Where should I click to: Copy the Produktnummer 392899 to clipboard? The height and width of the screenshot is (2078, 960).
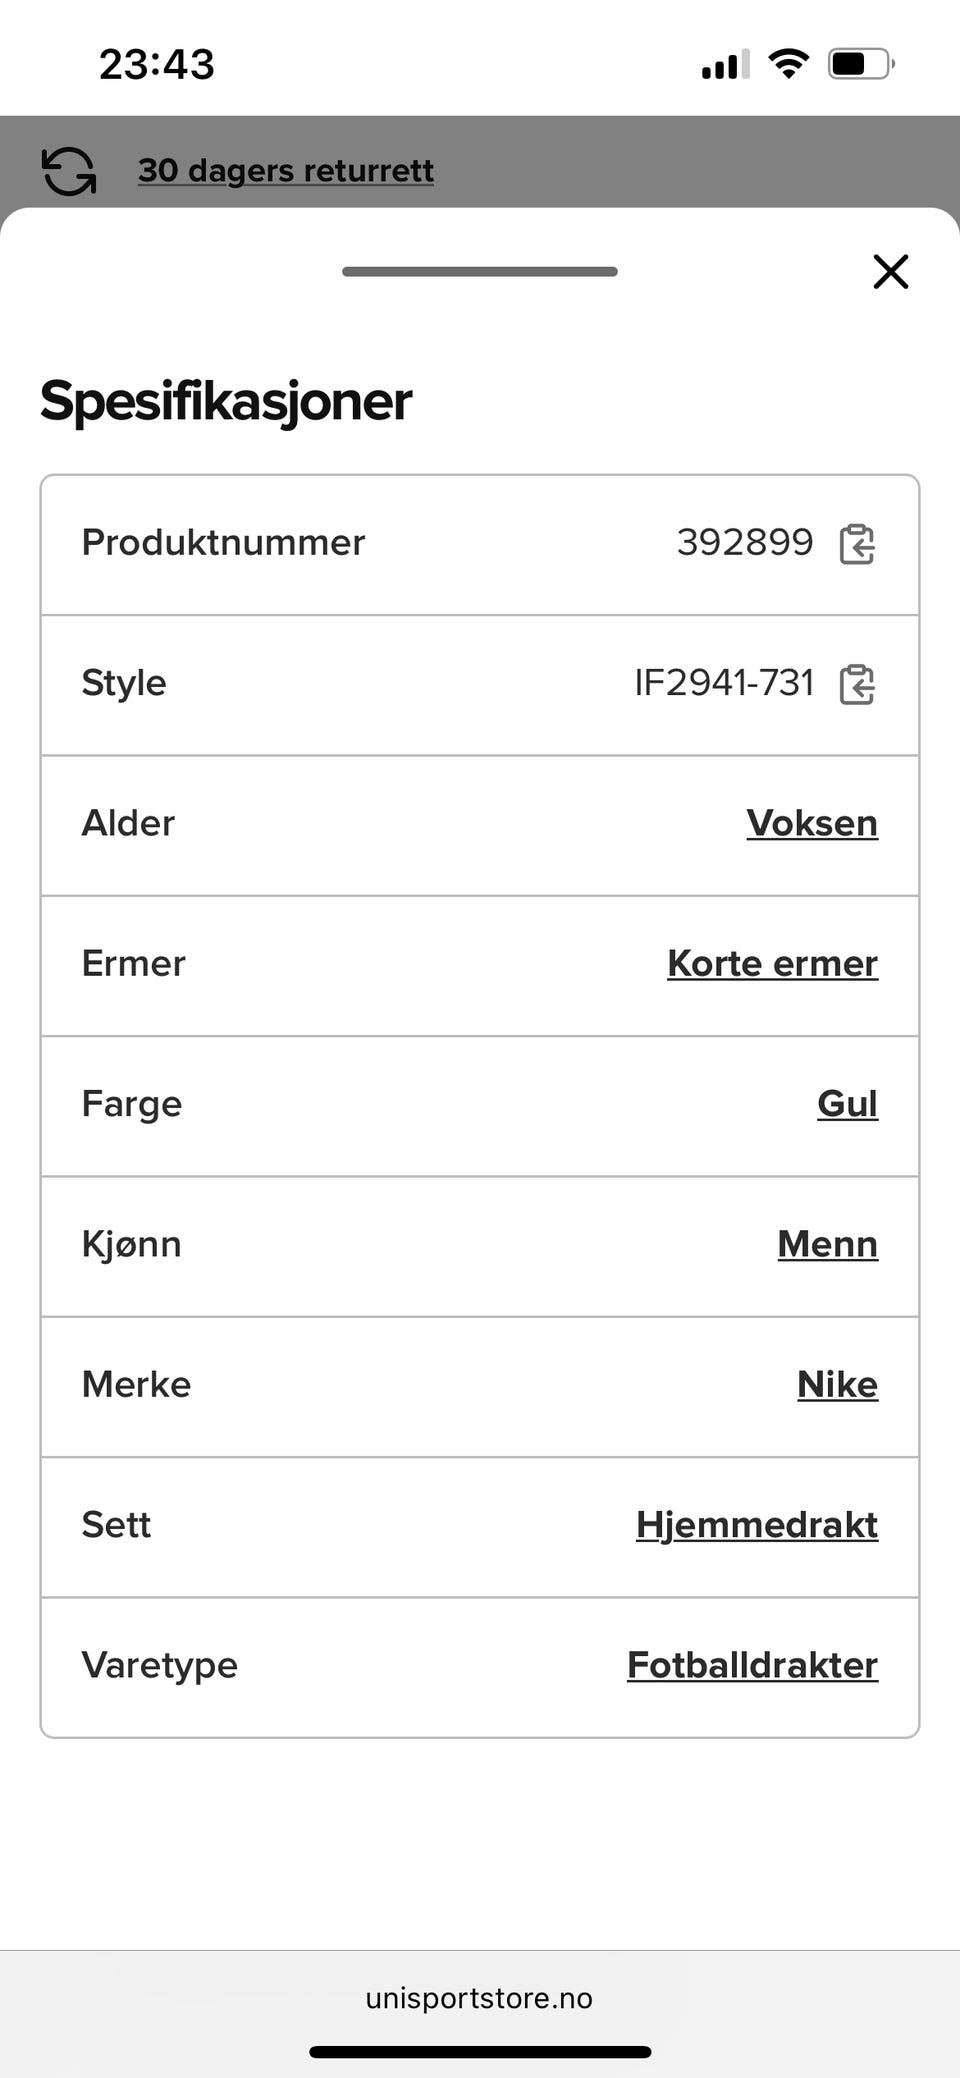(857, 544)
